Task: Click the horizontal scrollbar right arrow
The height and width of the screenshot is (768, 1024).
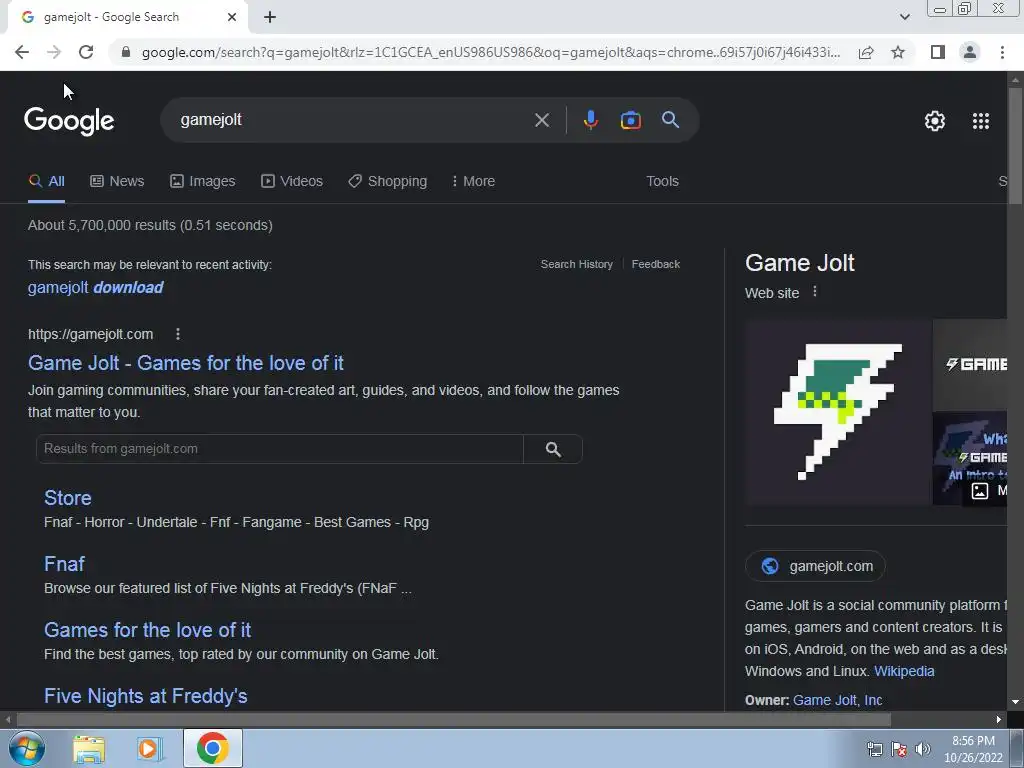Action: coord(999,720)
